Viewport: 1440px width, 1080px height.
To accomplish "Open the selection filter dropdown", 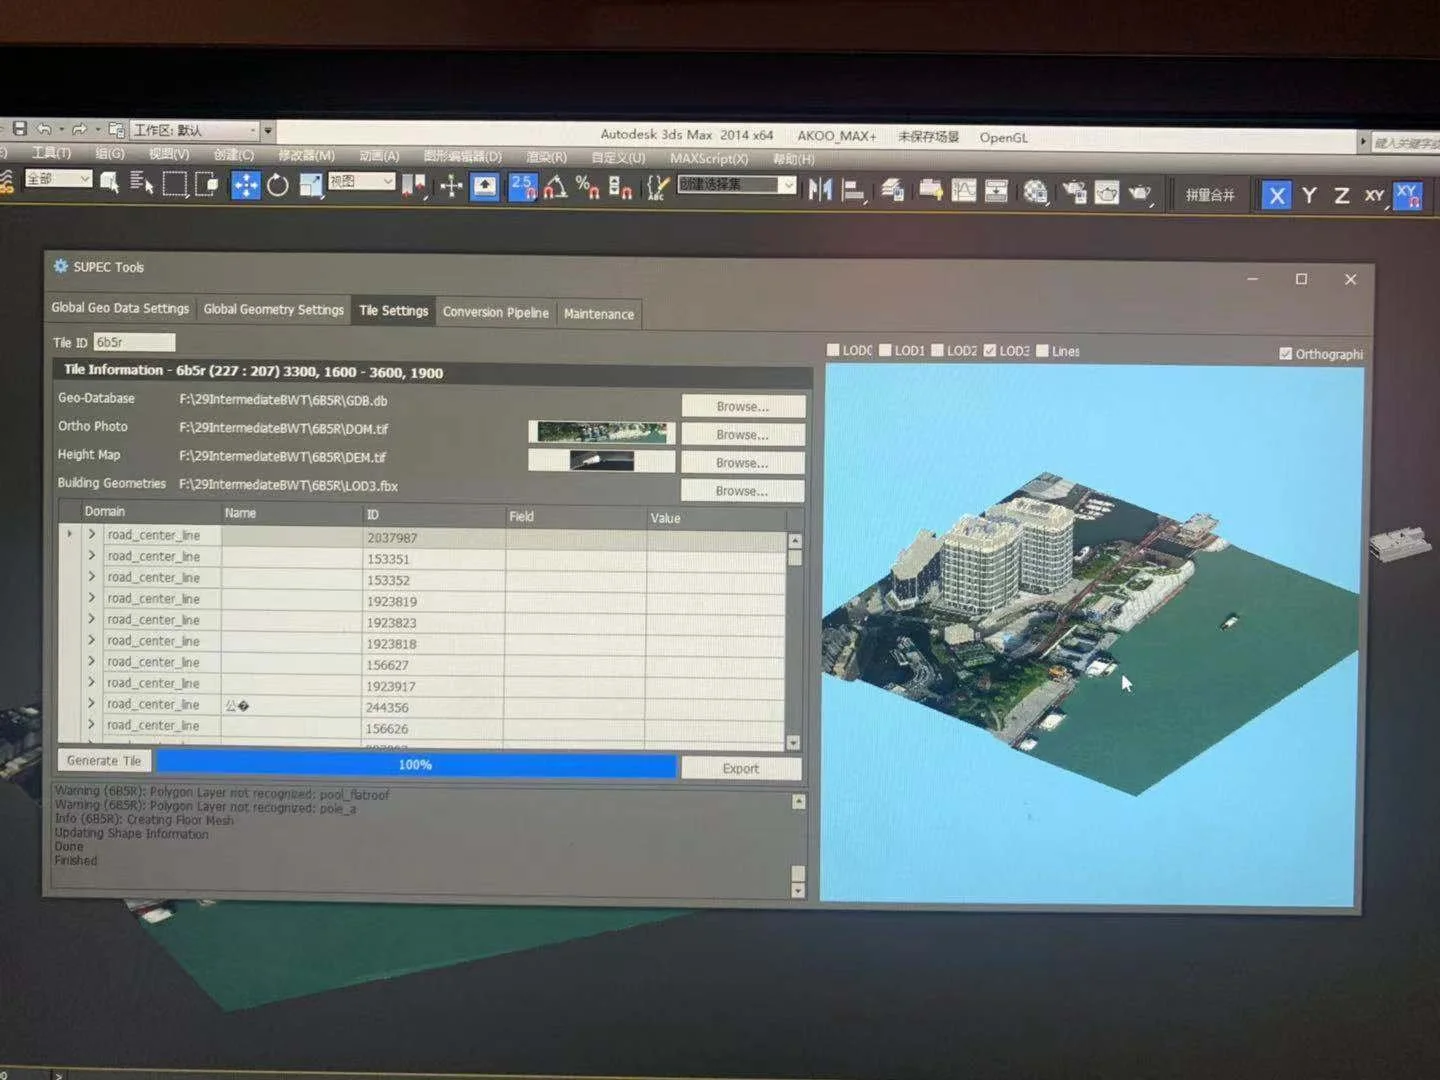I will pyautogui.click(x=58, y=179).
